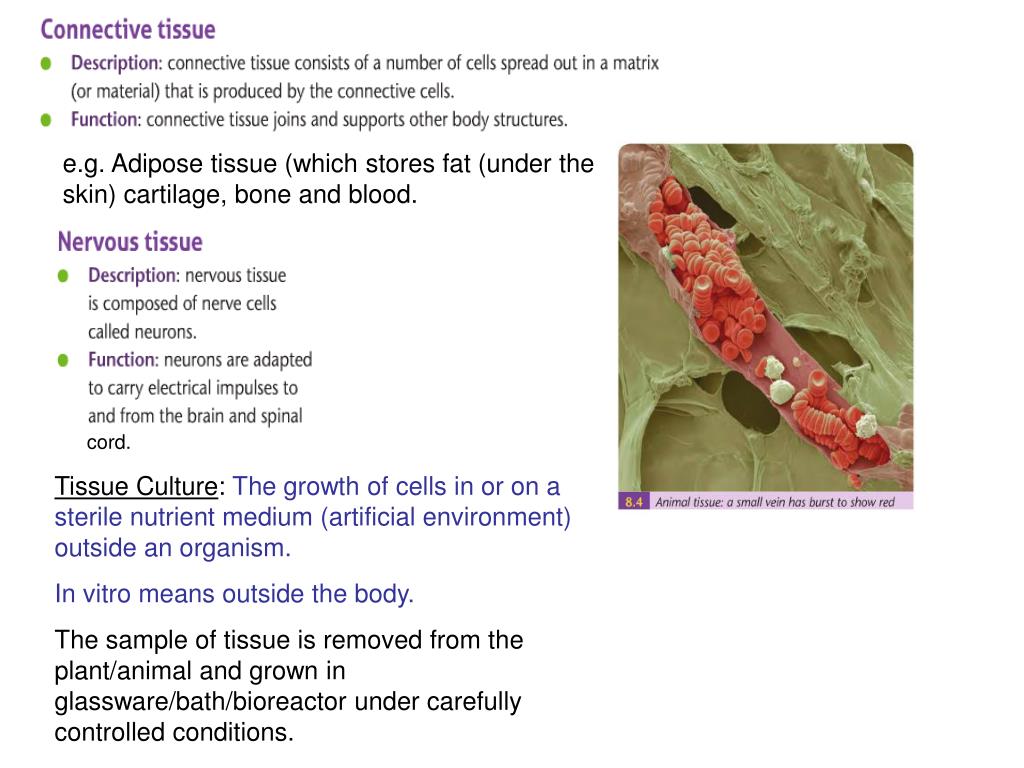Click the green bullet beside nervous Function
Image resolution: width=1024 pixels, height=768 pixels.
click(63, 360)
